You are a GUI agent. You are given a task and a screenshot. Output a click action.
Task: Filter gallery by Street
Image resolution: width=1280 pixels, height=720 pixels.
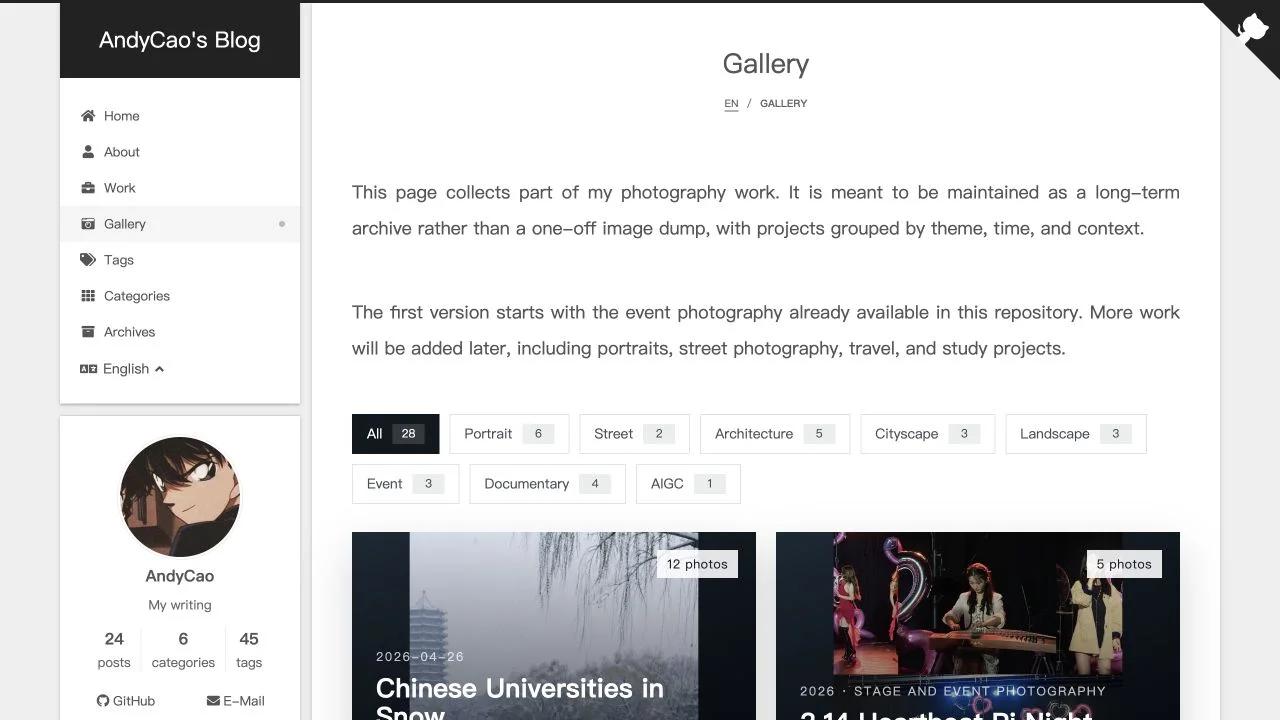634,434
